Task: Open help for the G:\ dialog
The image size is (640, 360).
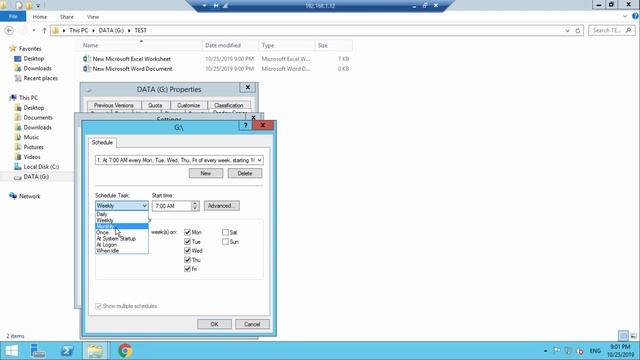Action: coord(245,125)
